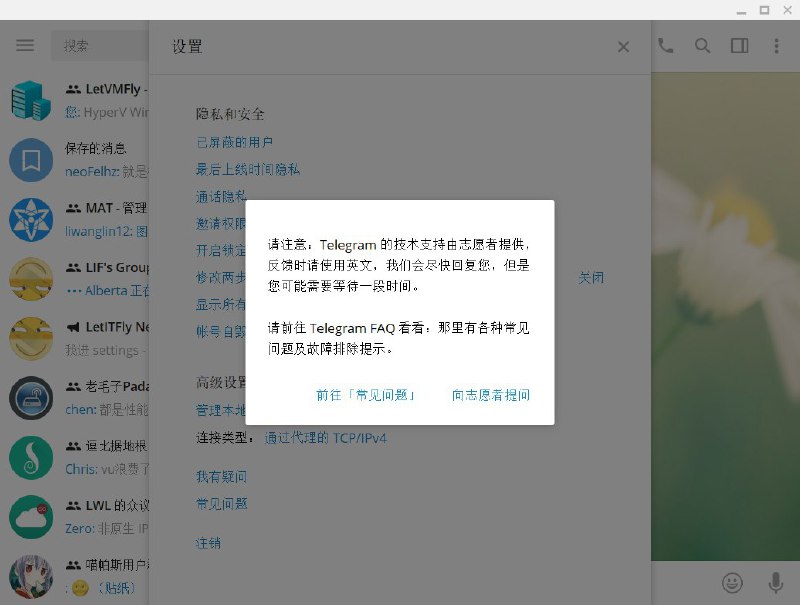Viewport: 800px width, 605px height.
Task: Click the chat search magnifier icon
Action: point(703,46)
